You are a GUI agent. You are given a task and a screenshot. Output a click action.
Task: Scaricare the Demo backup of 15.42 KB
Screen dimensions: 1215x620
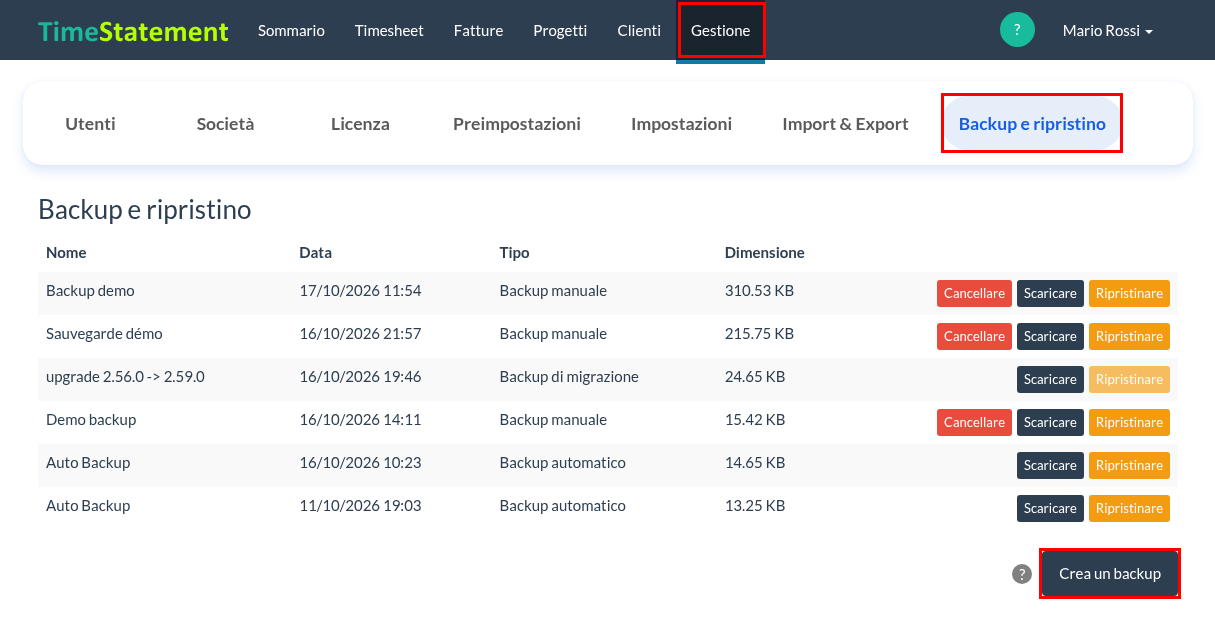(x=1050, y=423)
